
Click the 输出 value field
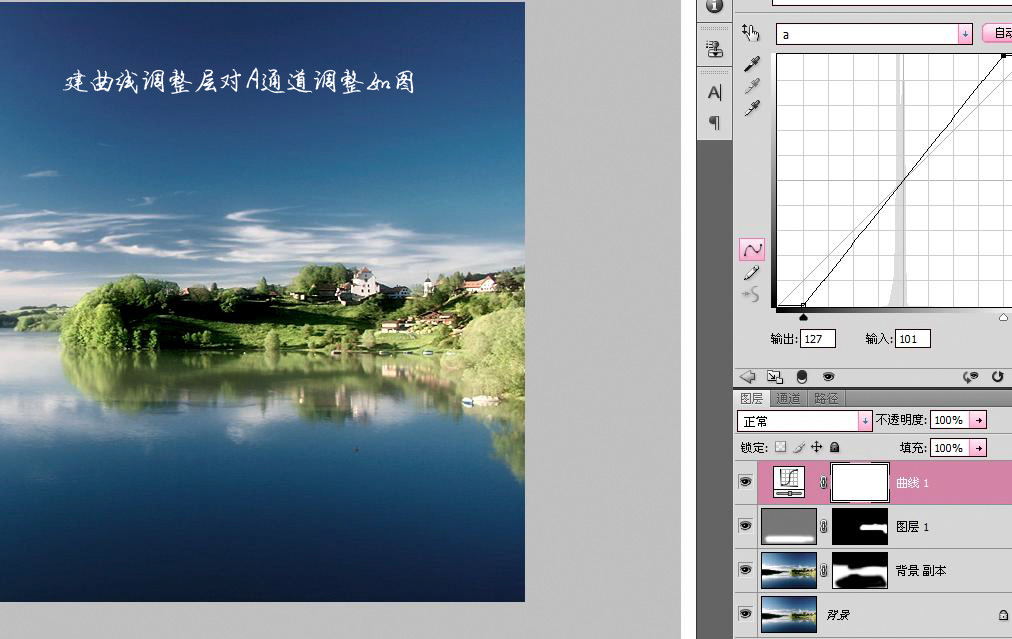[818, 339]
